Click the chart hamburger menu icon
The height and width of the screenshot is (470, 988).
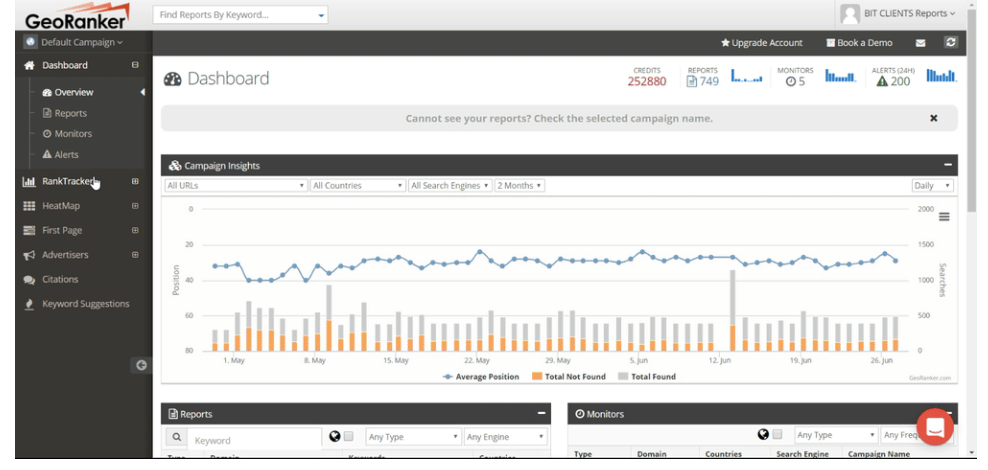[944, 216]
